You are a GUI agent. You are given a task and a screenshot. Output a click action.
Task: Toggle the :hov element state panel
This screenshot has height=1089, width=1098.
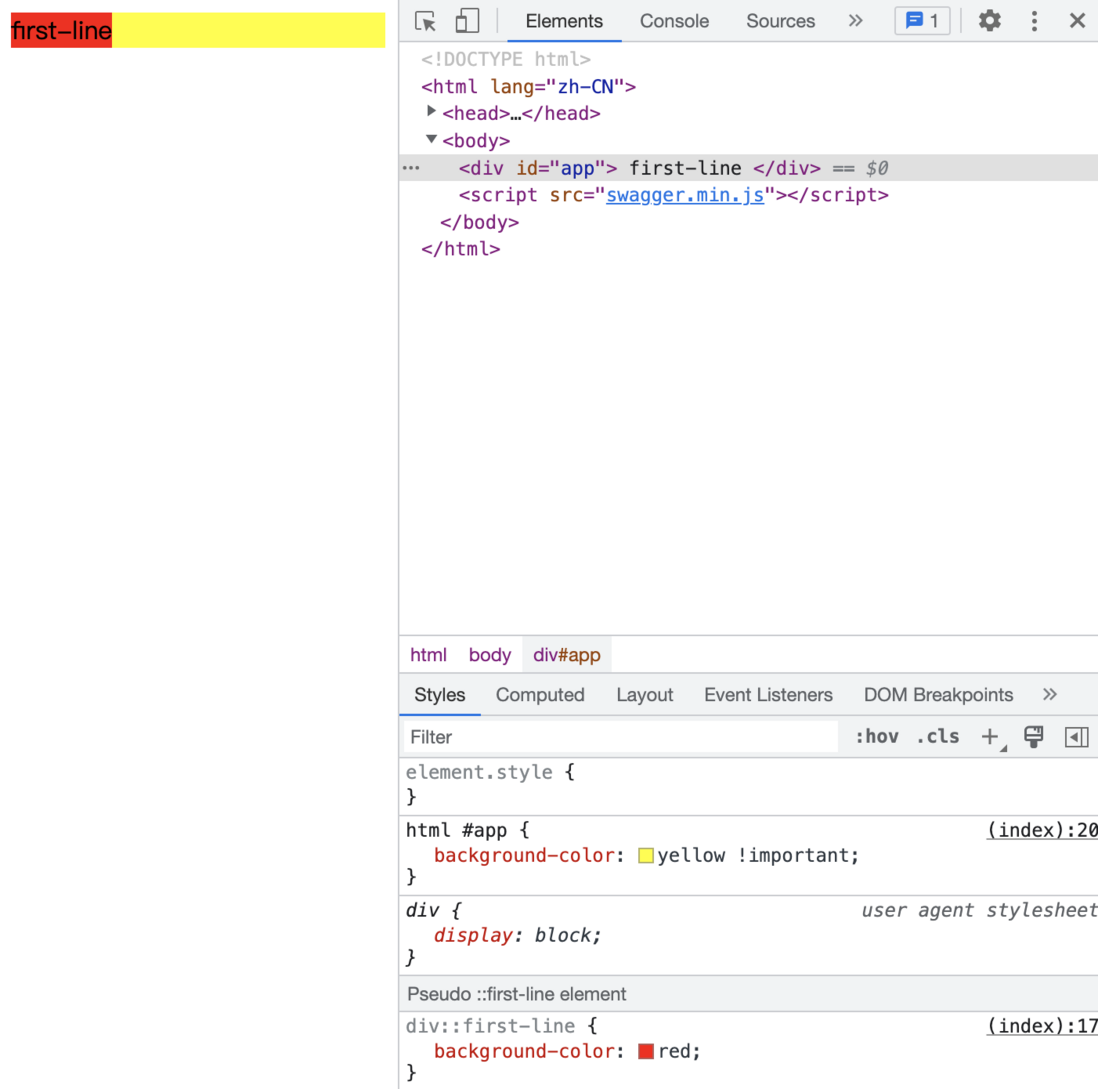[877, 737]
